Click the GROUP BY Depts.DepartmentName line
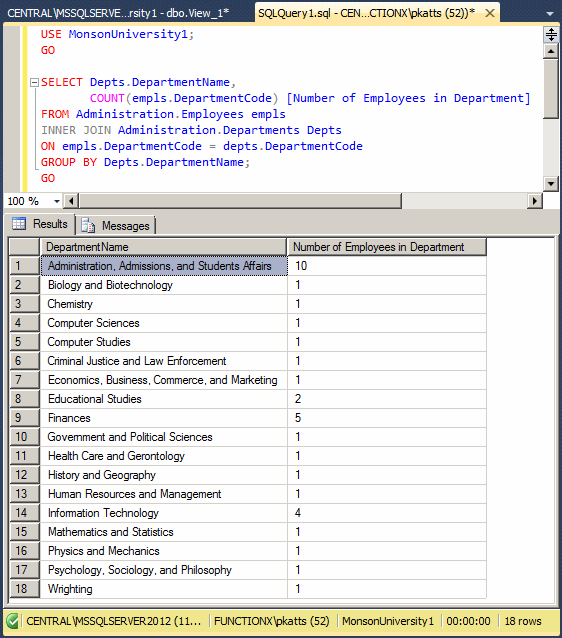Image resolution: width=562 pixels, height=638 pixels. pos(145,162)
